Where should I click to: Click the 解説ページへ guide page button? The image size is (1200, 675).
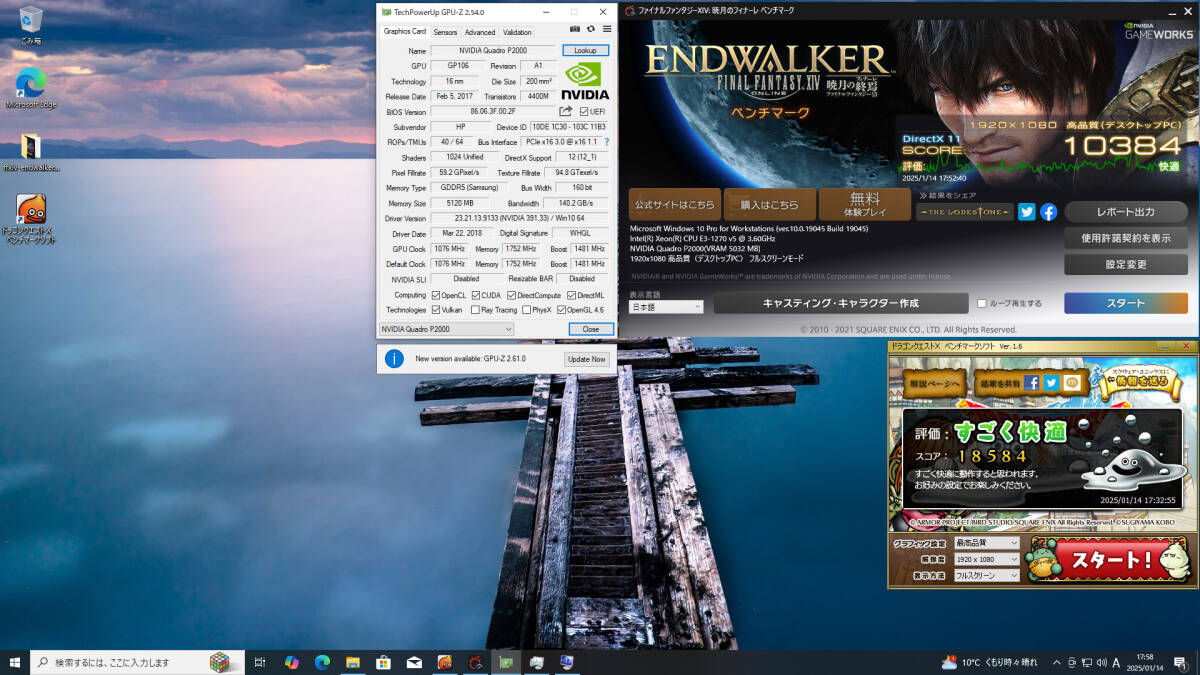click(934, 383)
